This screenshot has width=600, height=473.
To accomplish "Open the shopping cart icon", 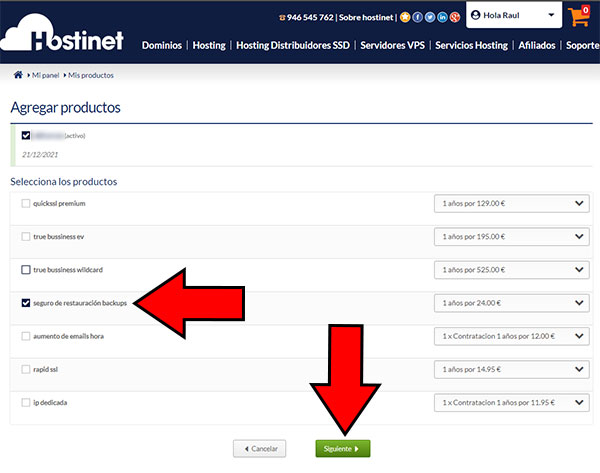I will tap(579, 16).
